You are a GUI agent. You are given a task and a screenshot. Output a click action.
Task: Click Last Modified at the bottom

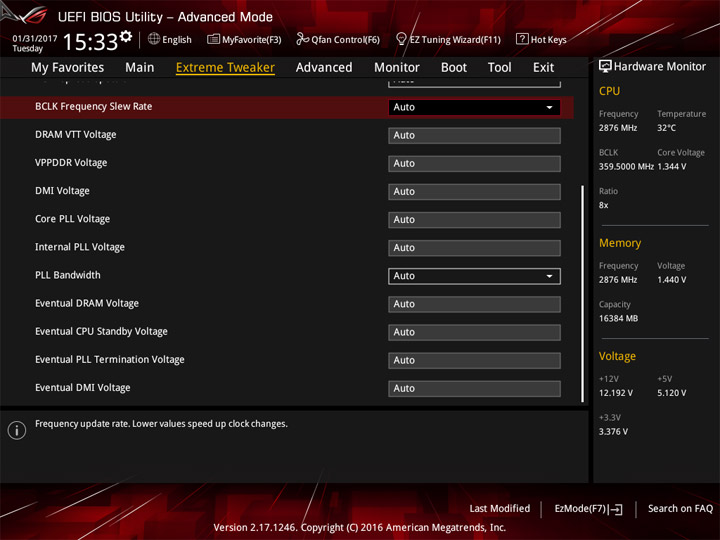click(x=500, y=509)
